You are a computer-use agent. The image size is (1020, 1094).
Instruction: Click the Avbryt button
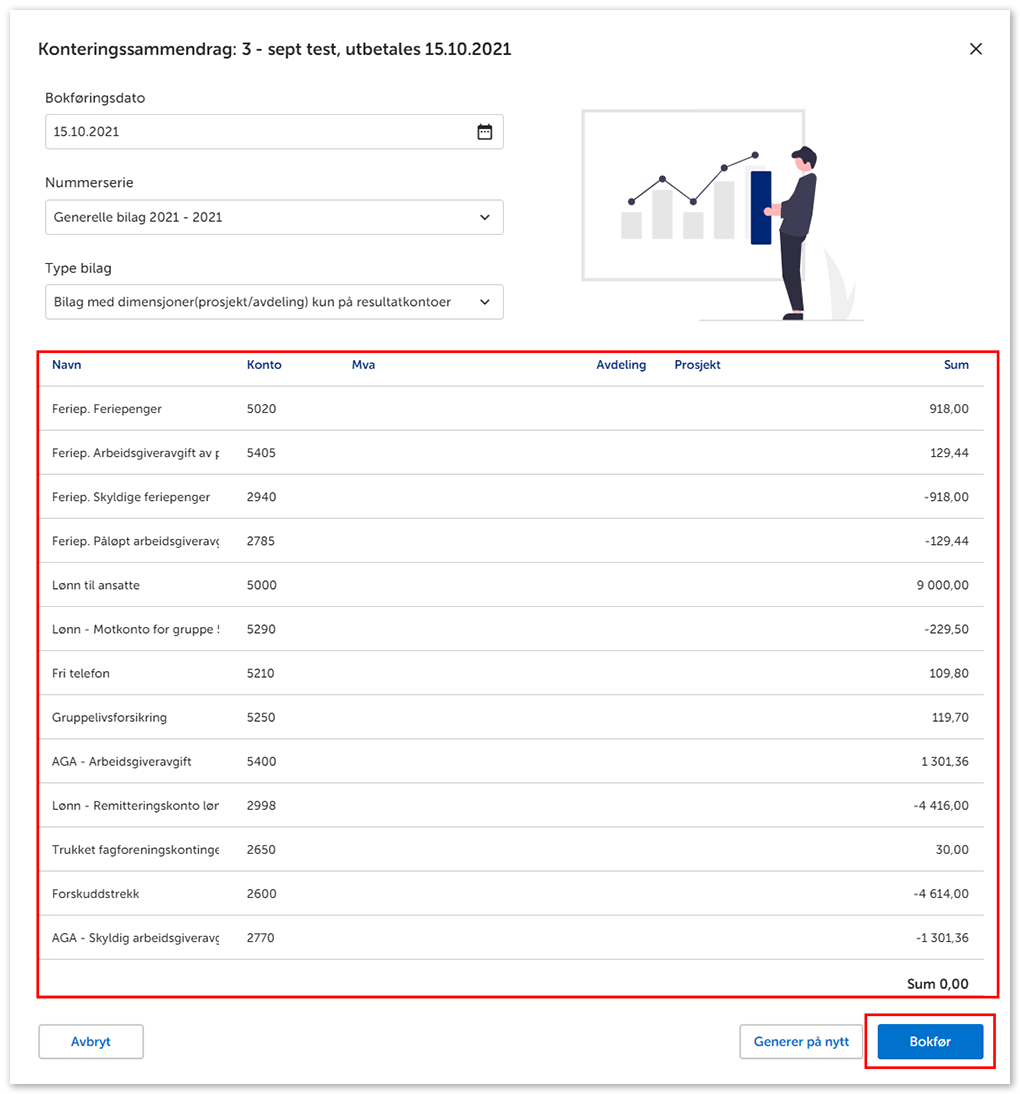91,1041
